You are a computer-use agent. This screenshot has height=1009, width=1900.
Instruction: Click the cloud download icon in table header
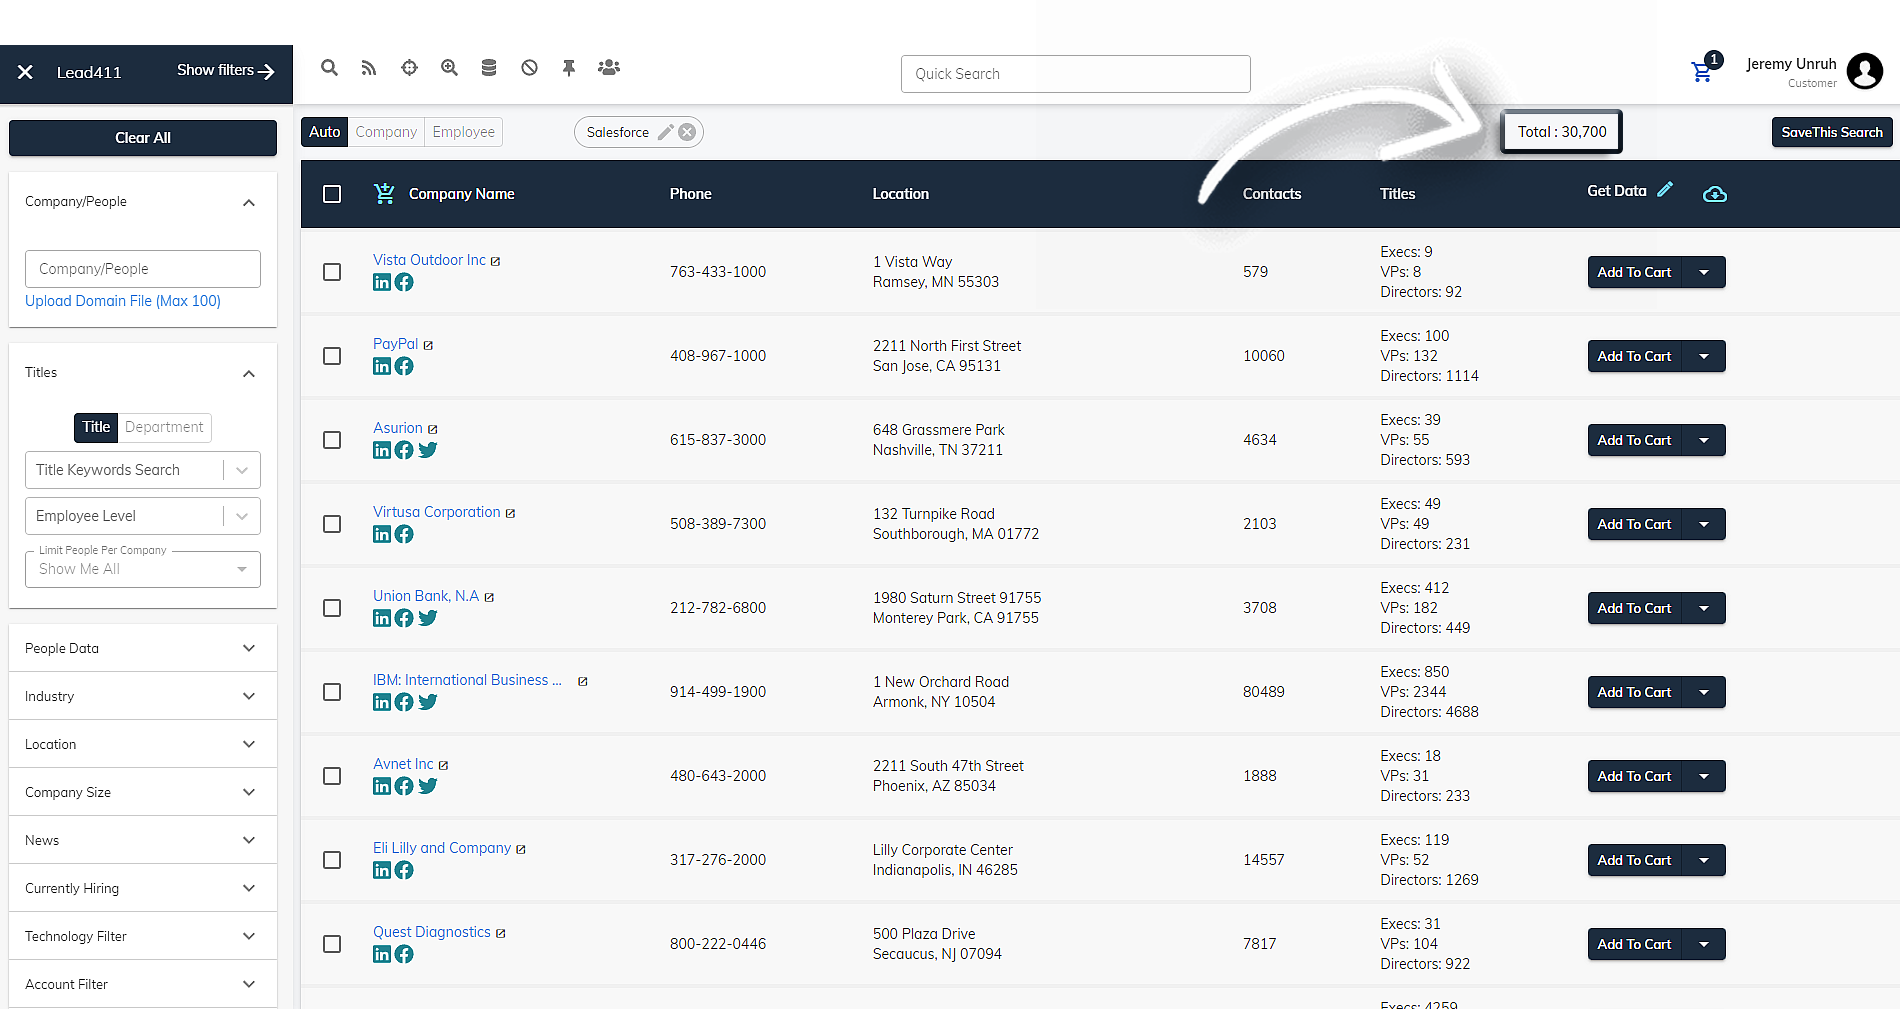(1715, 194)
